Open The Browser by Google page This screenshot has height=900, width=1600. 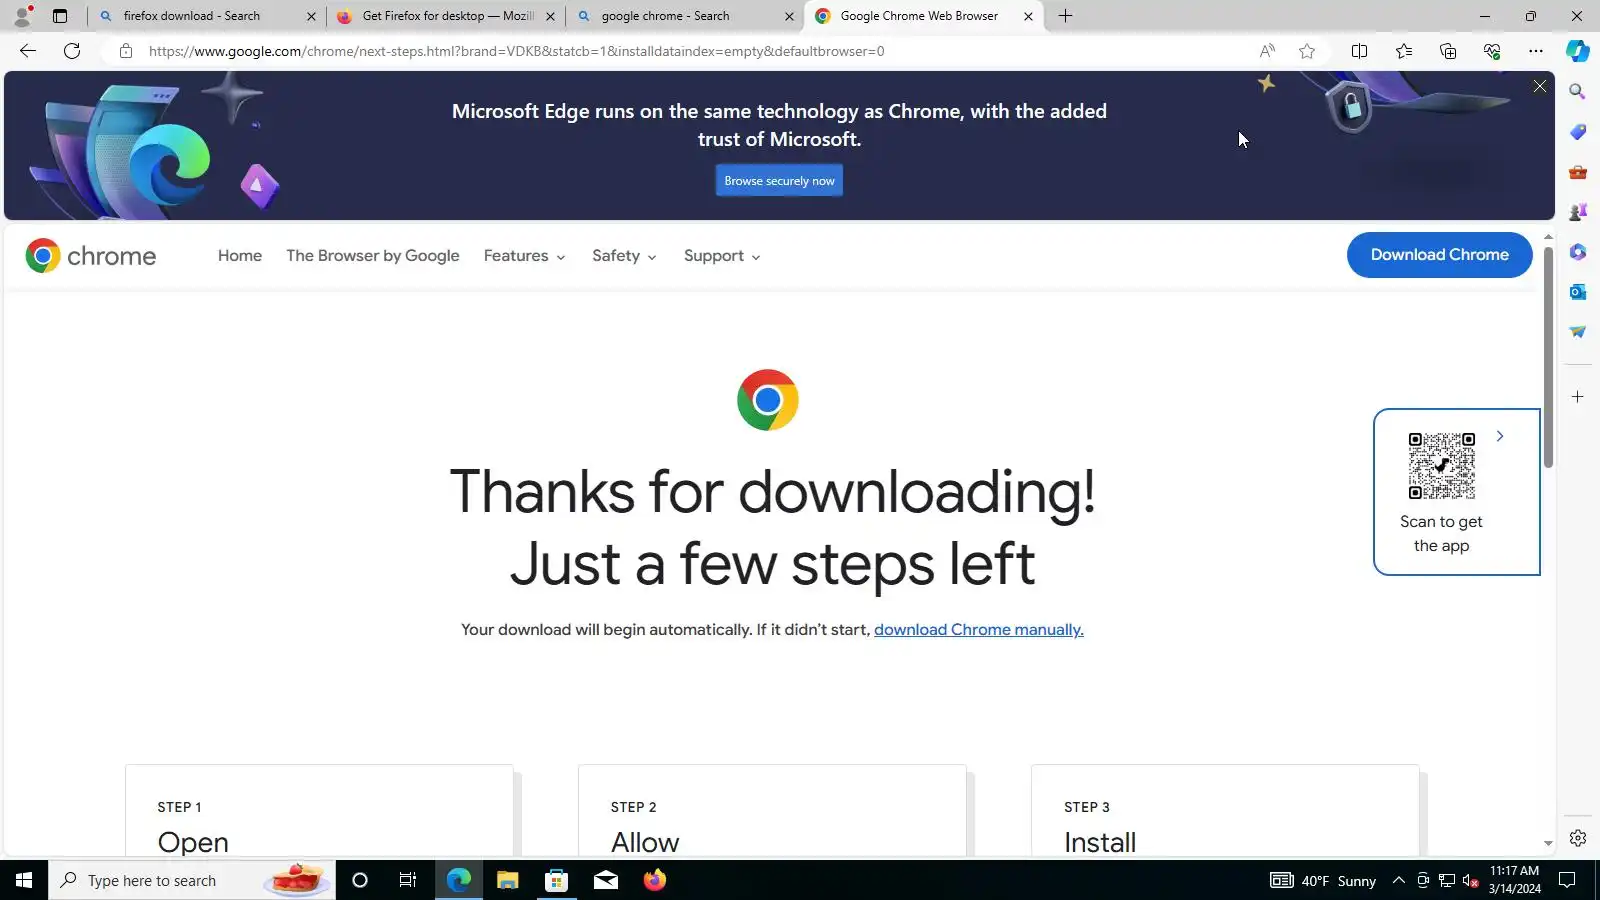(373, 256)
